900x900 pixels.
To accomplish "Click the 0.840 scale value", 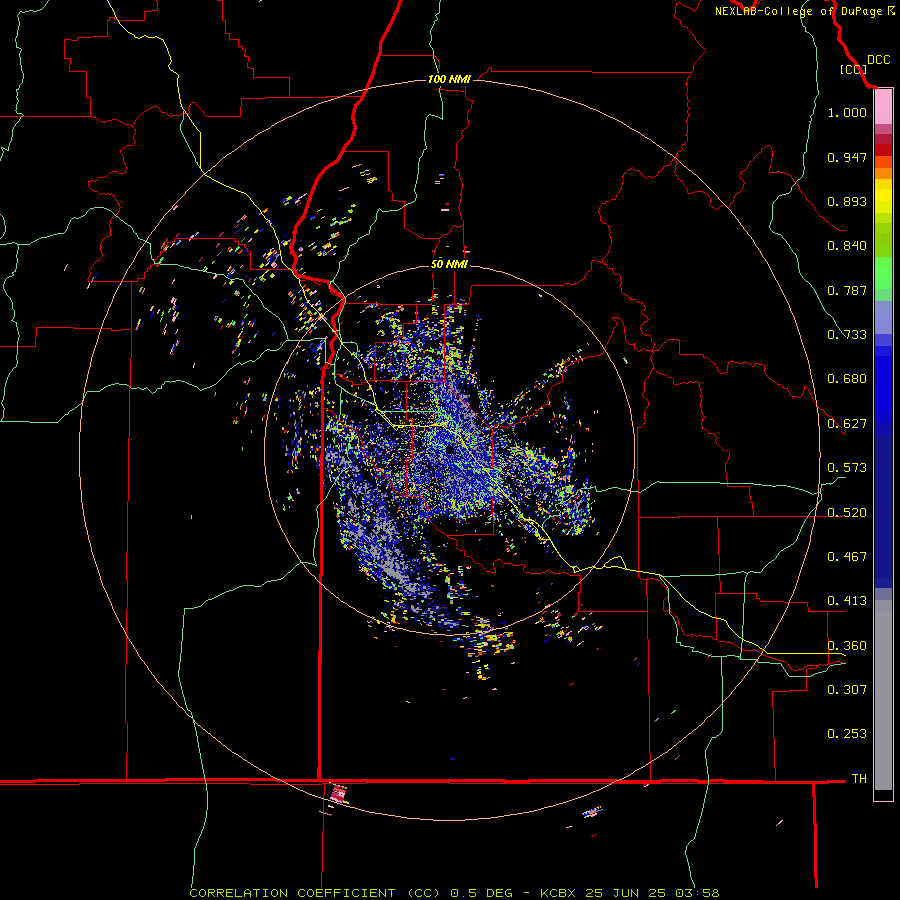I will (847, 245).
